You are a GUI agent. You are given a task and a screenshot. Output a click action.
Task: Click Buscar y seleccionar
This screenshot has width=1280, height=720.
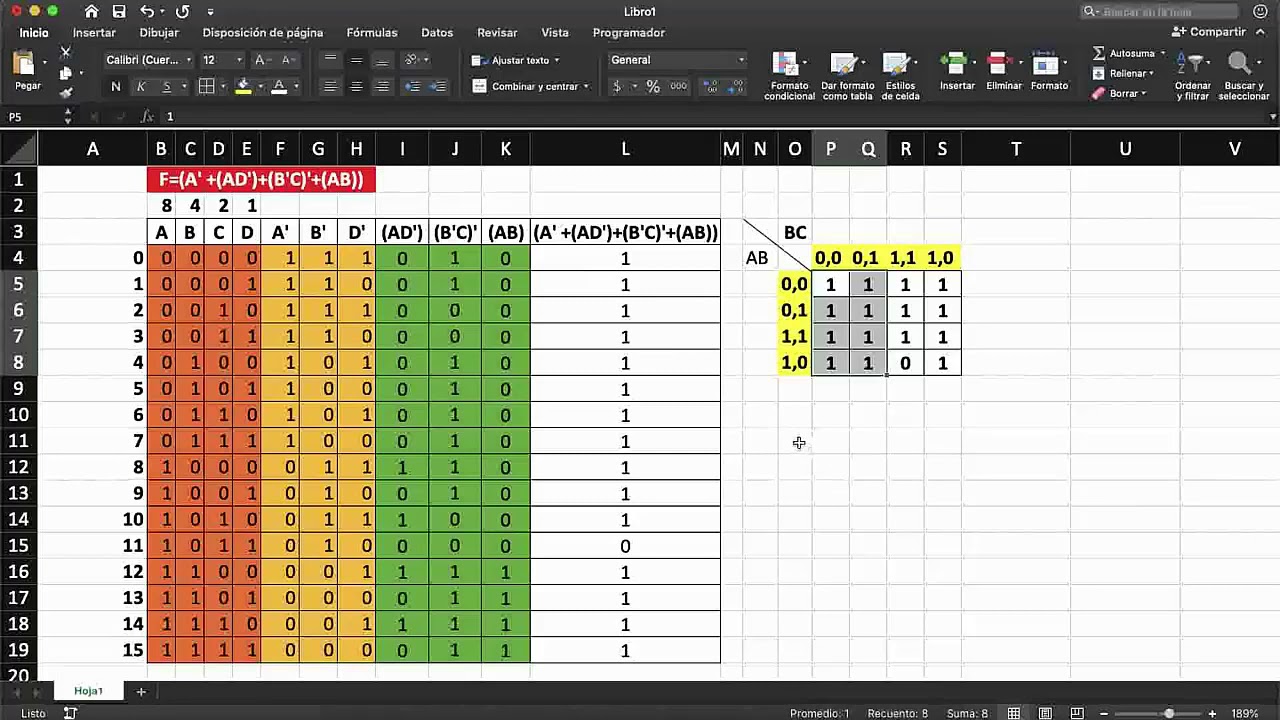coord(1244,76)
